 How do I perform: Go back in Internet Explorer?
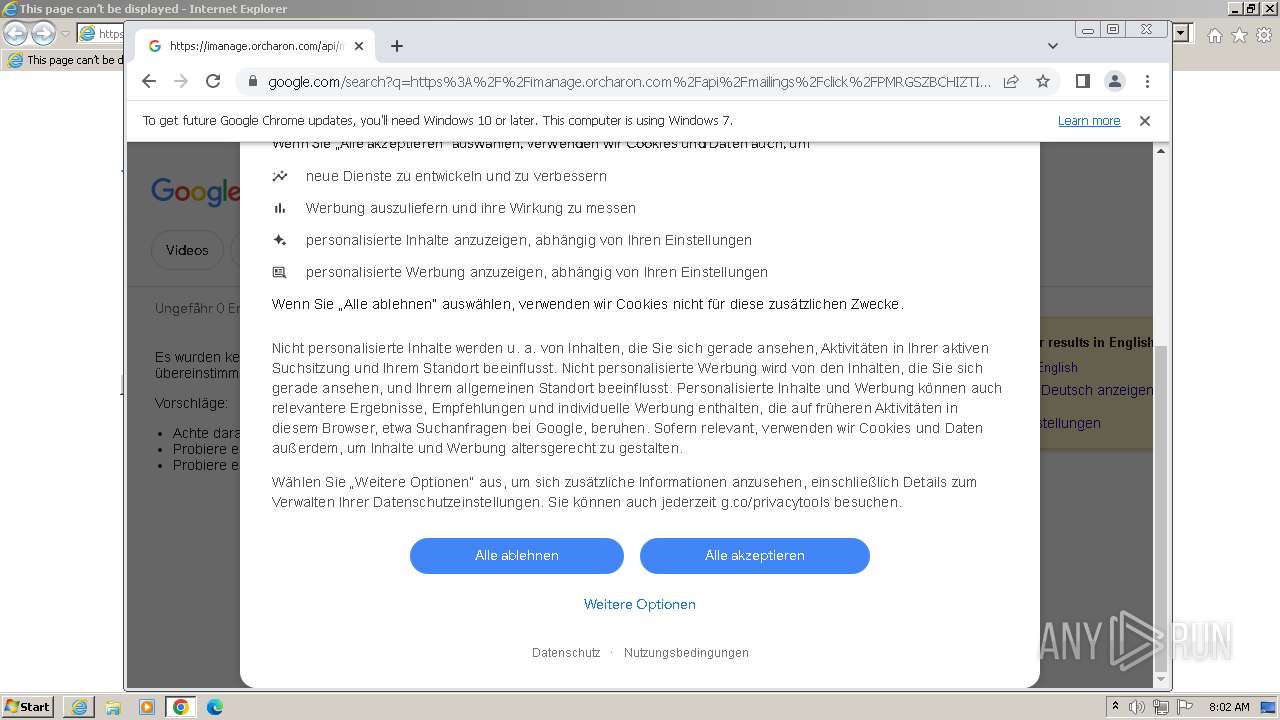tap(16, 34)
